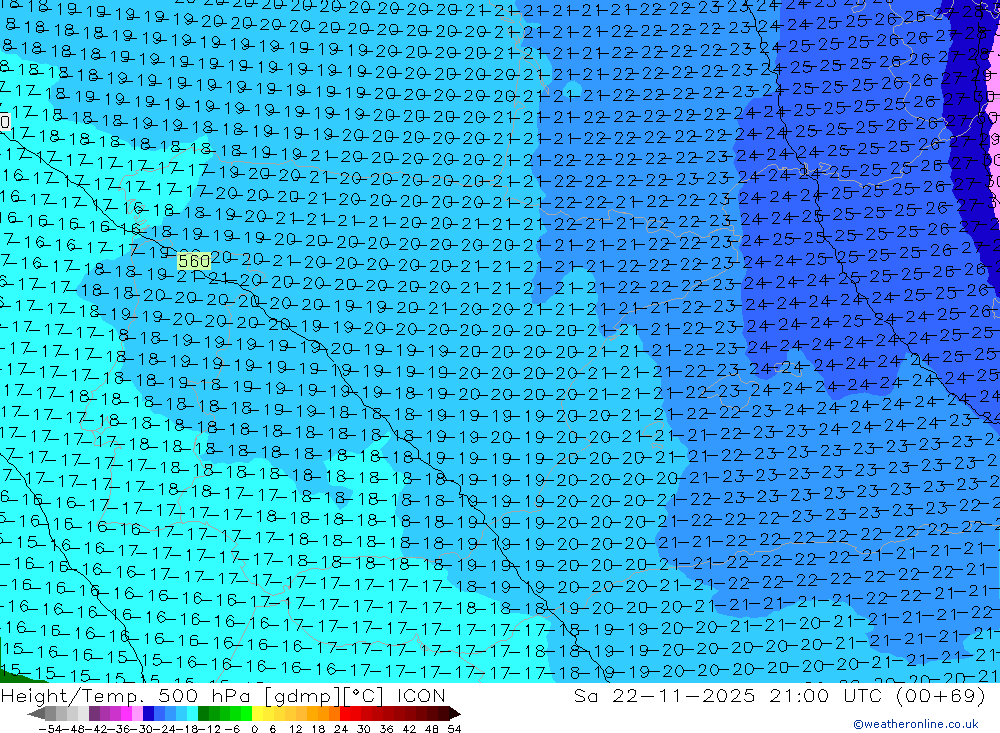Open the weatheronline.co.uk copyright link
The image size is (1000, 733).
(916, 724)
